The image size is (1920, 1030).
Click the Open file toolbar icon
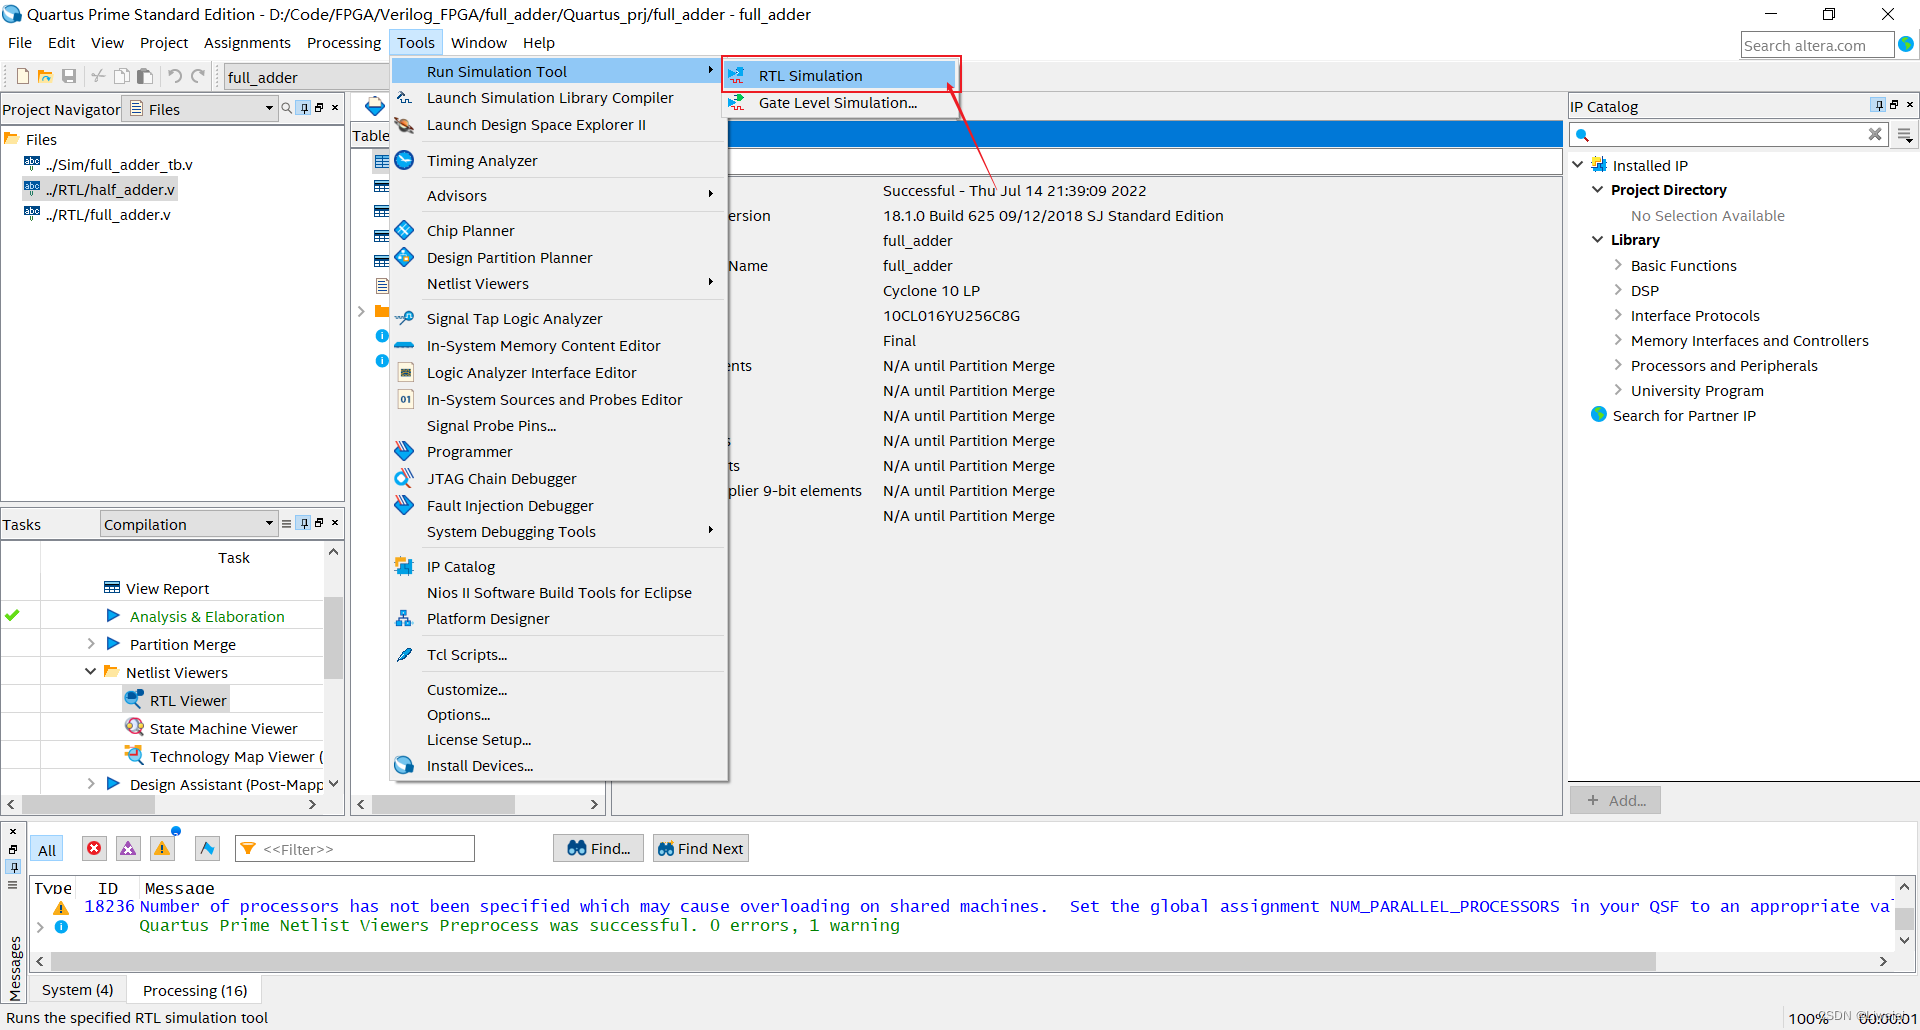pos(45,76)
